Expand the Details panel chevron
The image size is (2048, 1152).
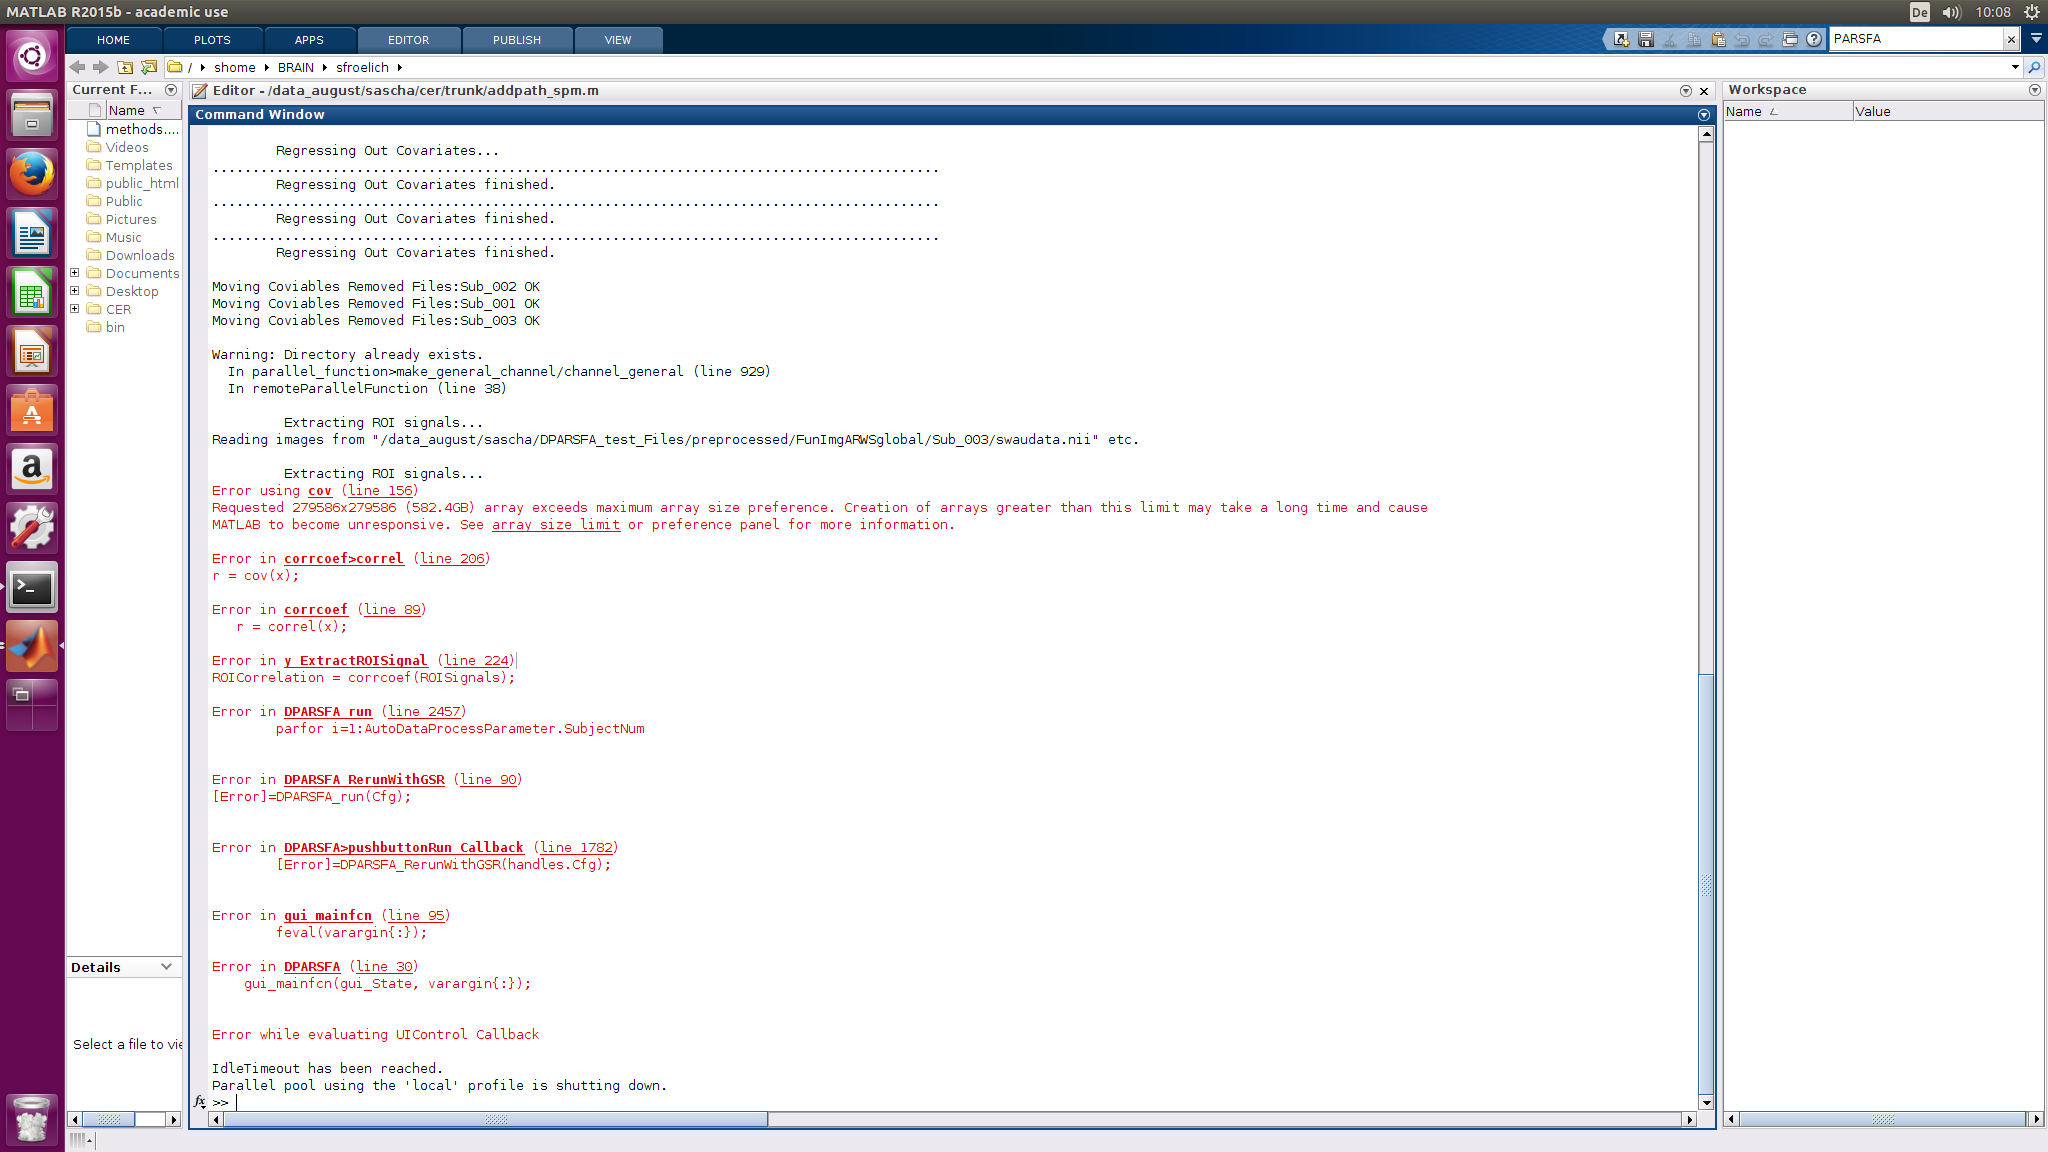coord(166,967)
